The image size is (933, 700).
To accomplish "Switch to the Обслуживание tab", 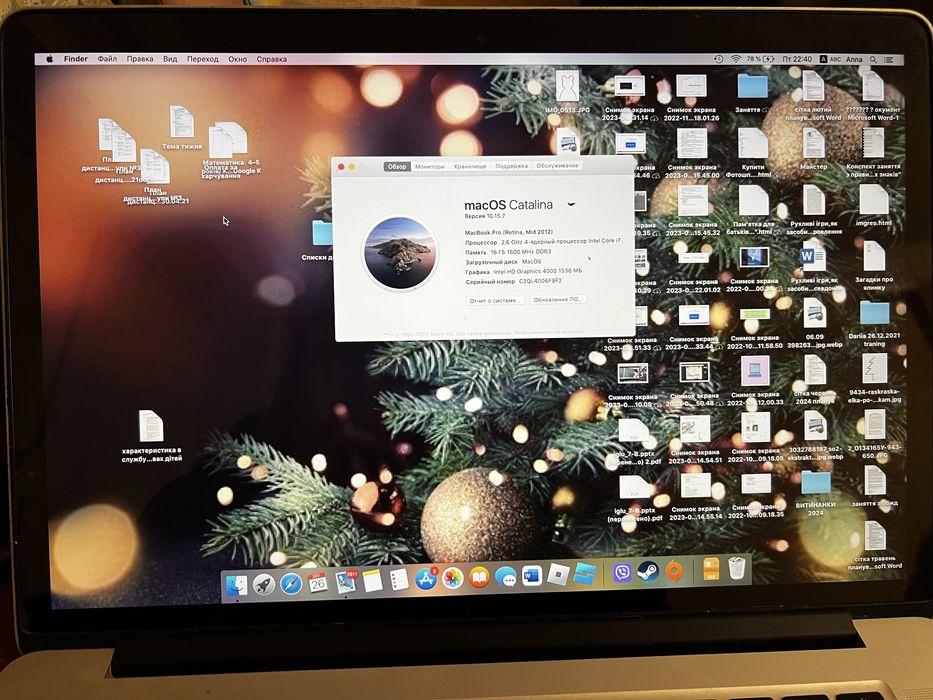I will (x=557, y=165).
